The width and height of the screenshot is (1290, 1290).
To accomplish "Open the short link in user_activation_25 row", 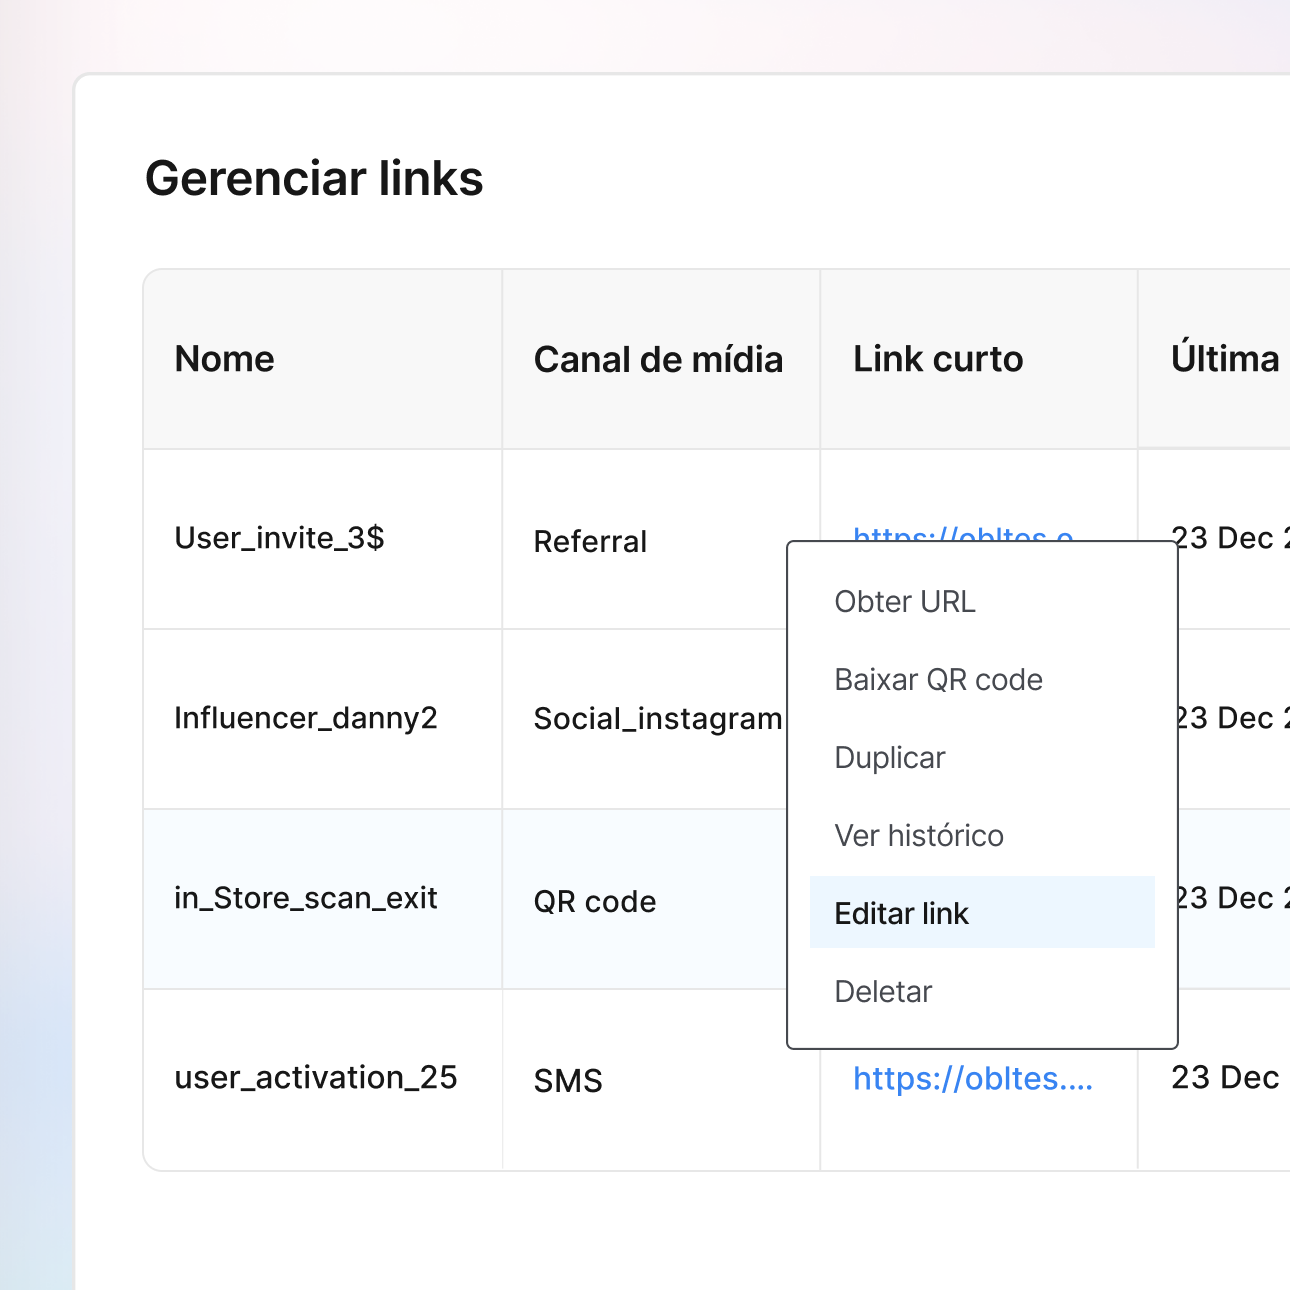I will coord(972,1079).
